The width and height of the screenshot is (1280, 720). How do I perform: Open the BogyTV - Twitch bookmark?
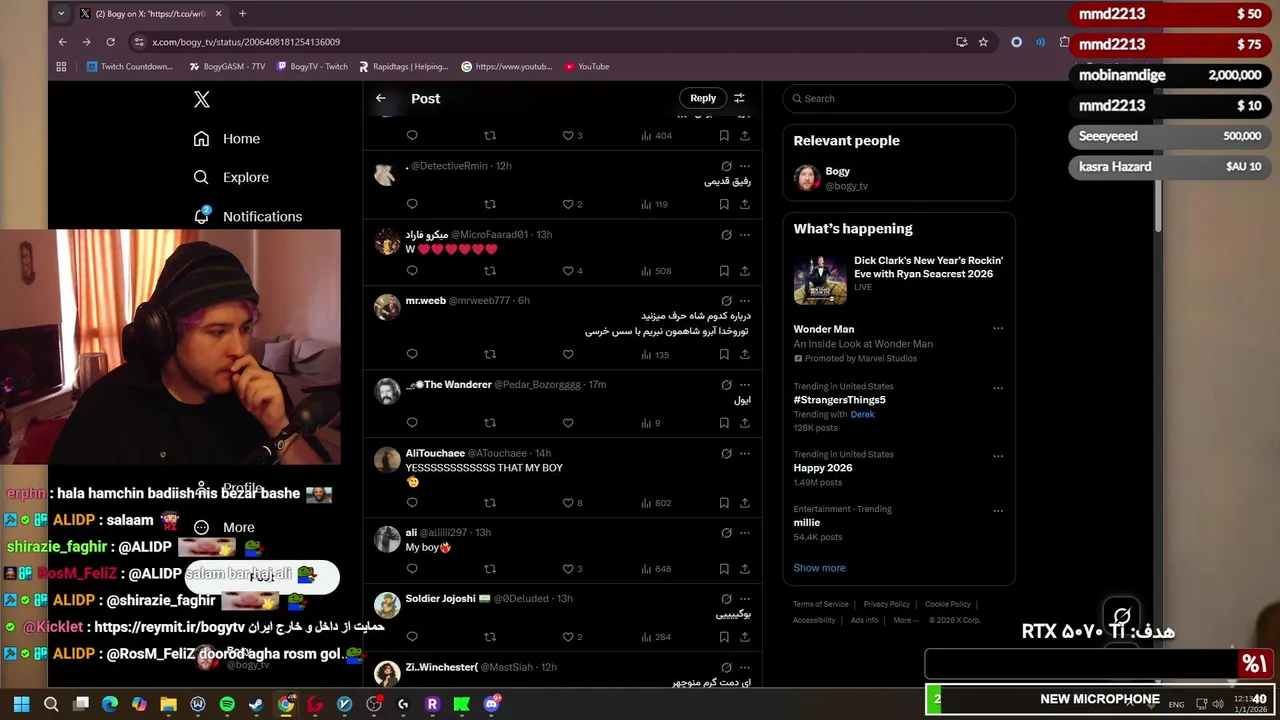click(x=312, y=67)
